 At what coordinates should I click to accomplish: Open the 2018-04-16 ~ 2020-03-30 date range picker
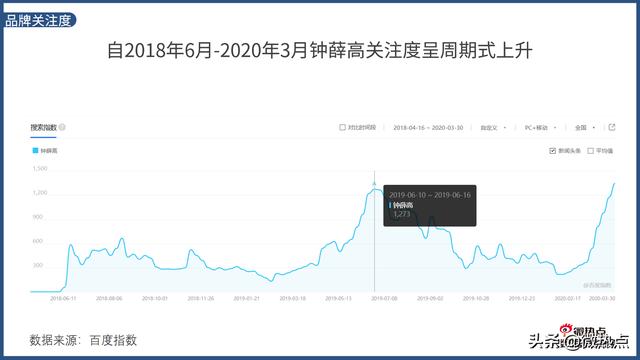428,128
